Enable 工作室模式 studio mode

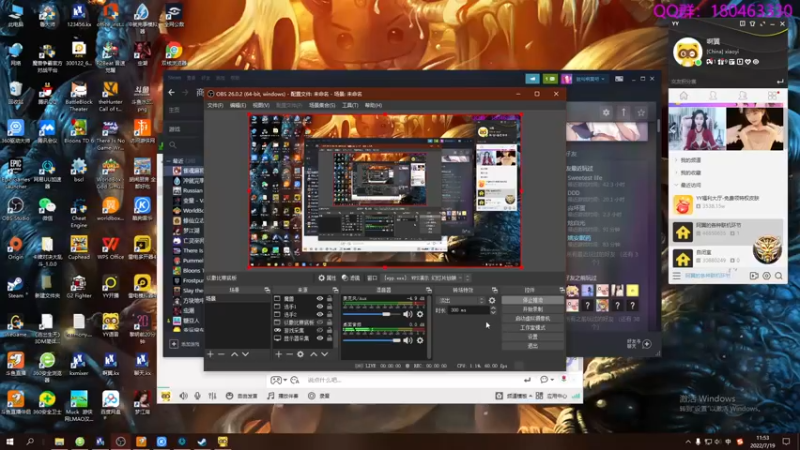tap(532, 328)
